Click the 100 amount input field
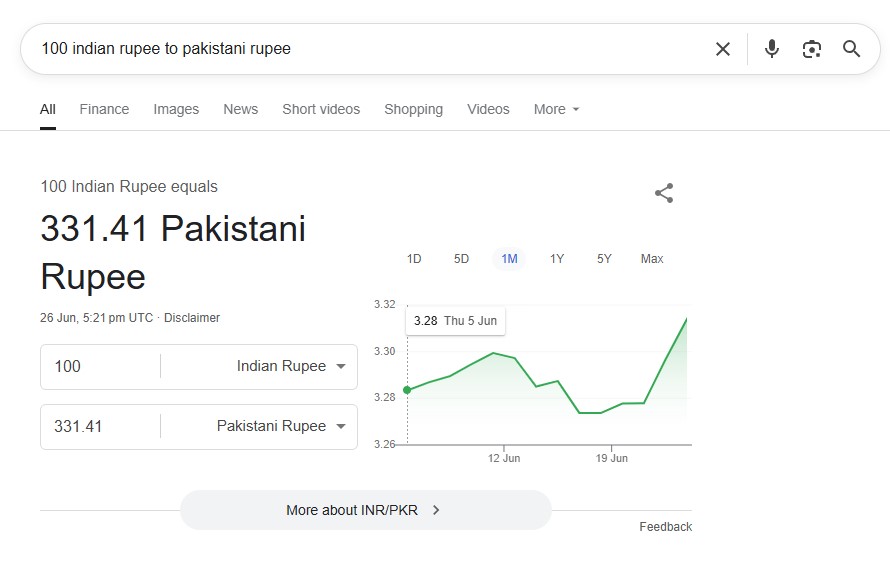The height and width of the screenshot is (563, 890). (100, 366)
